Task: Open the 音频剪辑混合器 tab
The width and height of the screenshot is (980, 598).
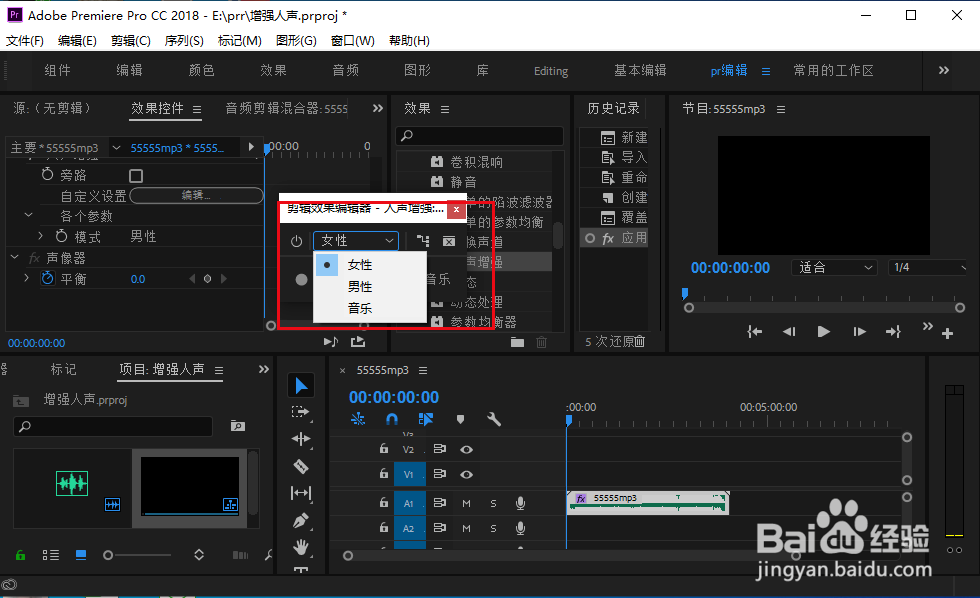Action: click(x=286, y=108)
